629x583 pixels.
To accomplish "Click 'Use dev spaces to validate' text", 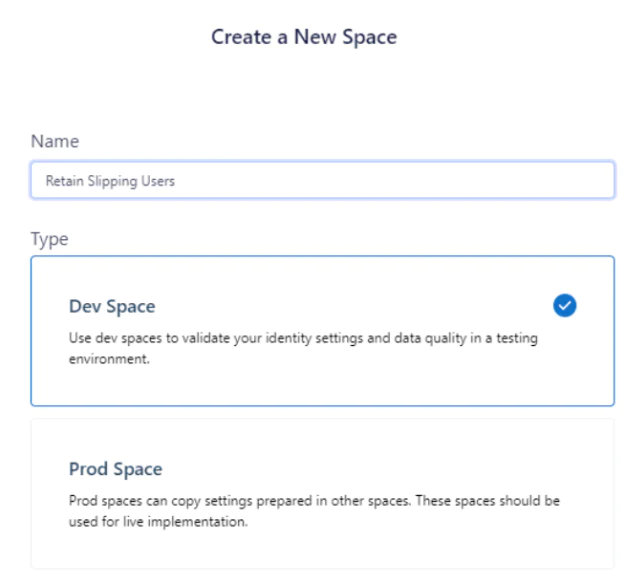I will point(145,338).
